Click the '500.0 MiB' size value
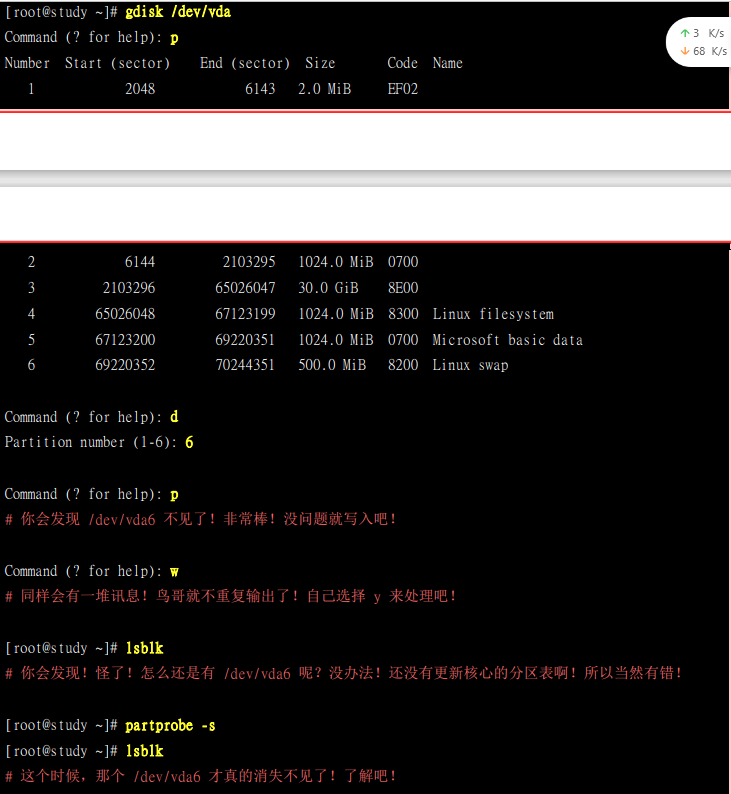The image size is (731, 794). pos(332,365)
